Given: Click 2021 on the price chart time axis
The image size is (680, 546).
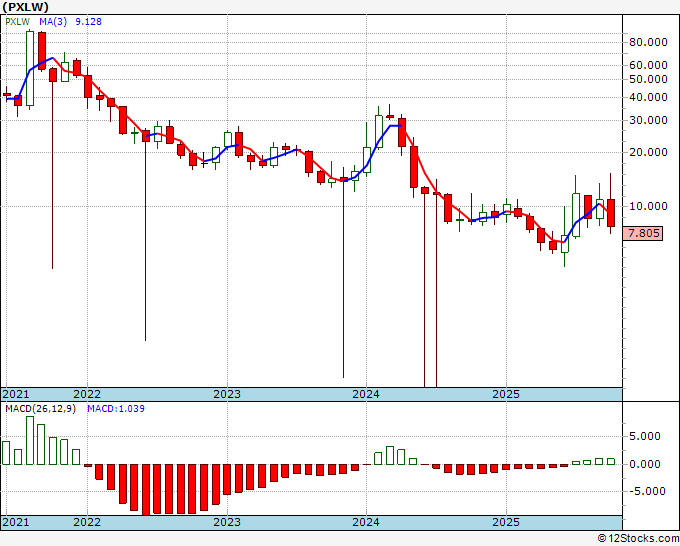Looking at the screenshot, I should [x=16, y=394].
